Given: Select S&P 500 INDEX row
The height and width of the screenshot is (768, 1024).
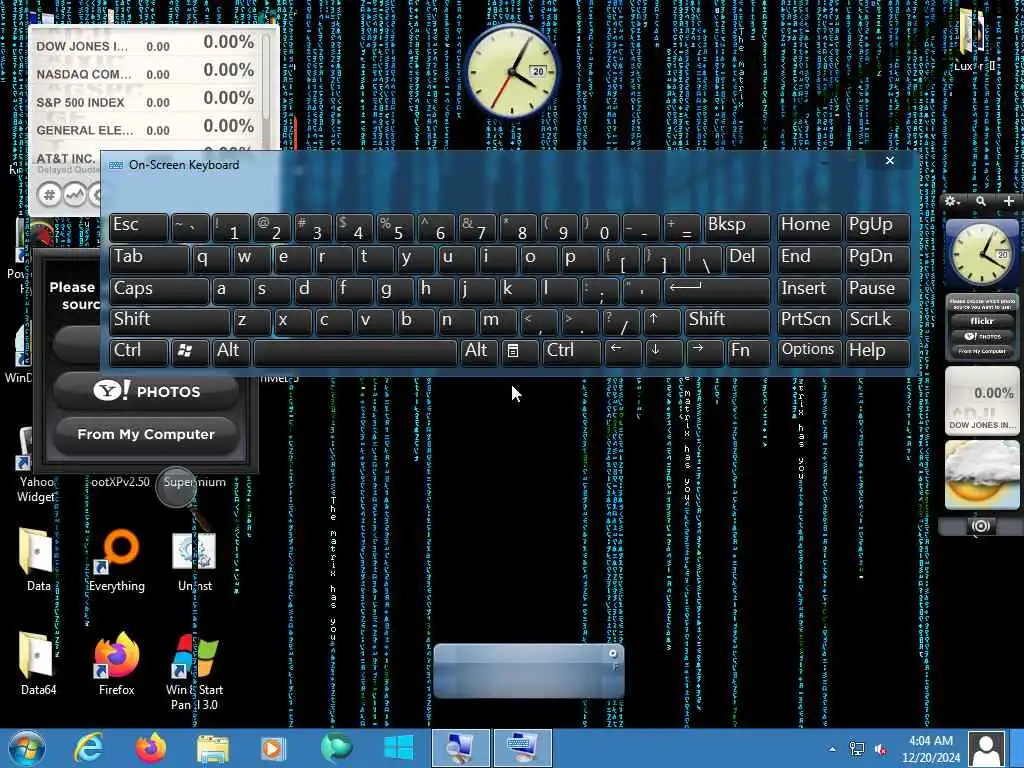Looking at the screenshot, I should point(145,101).
